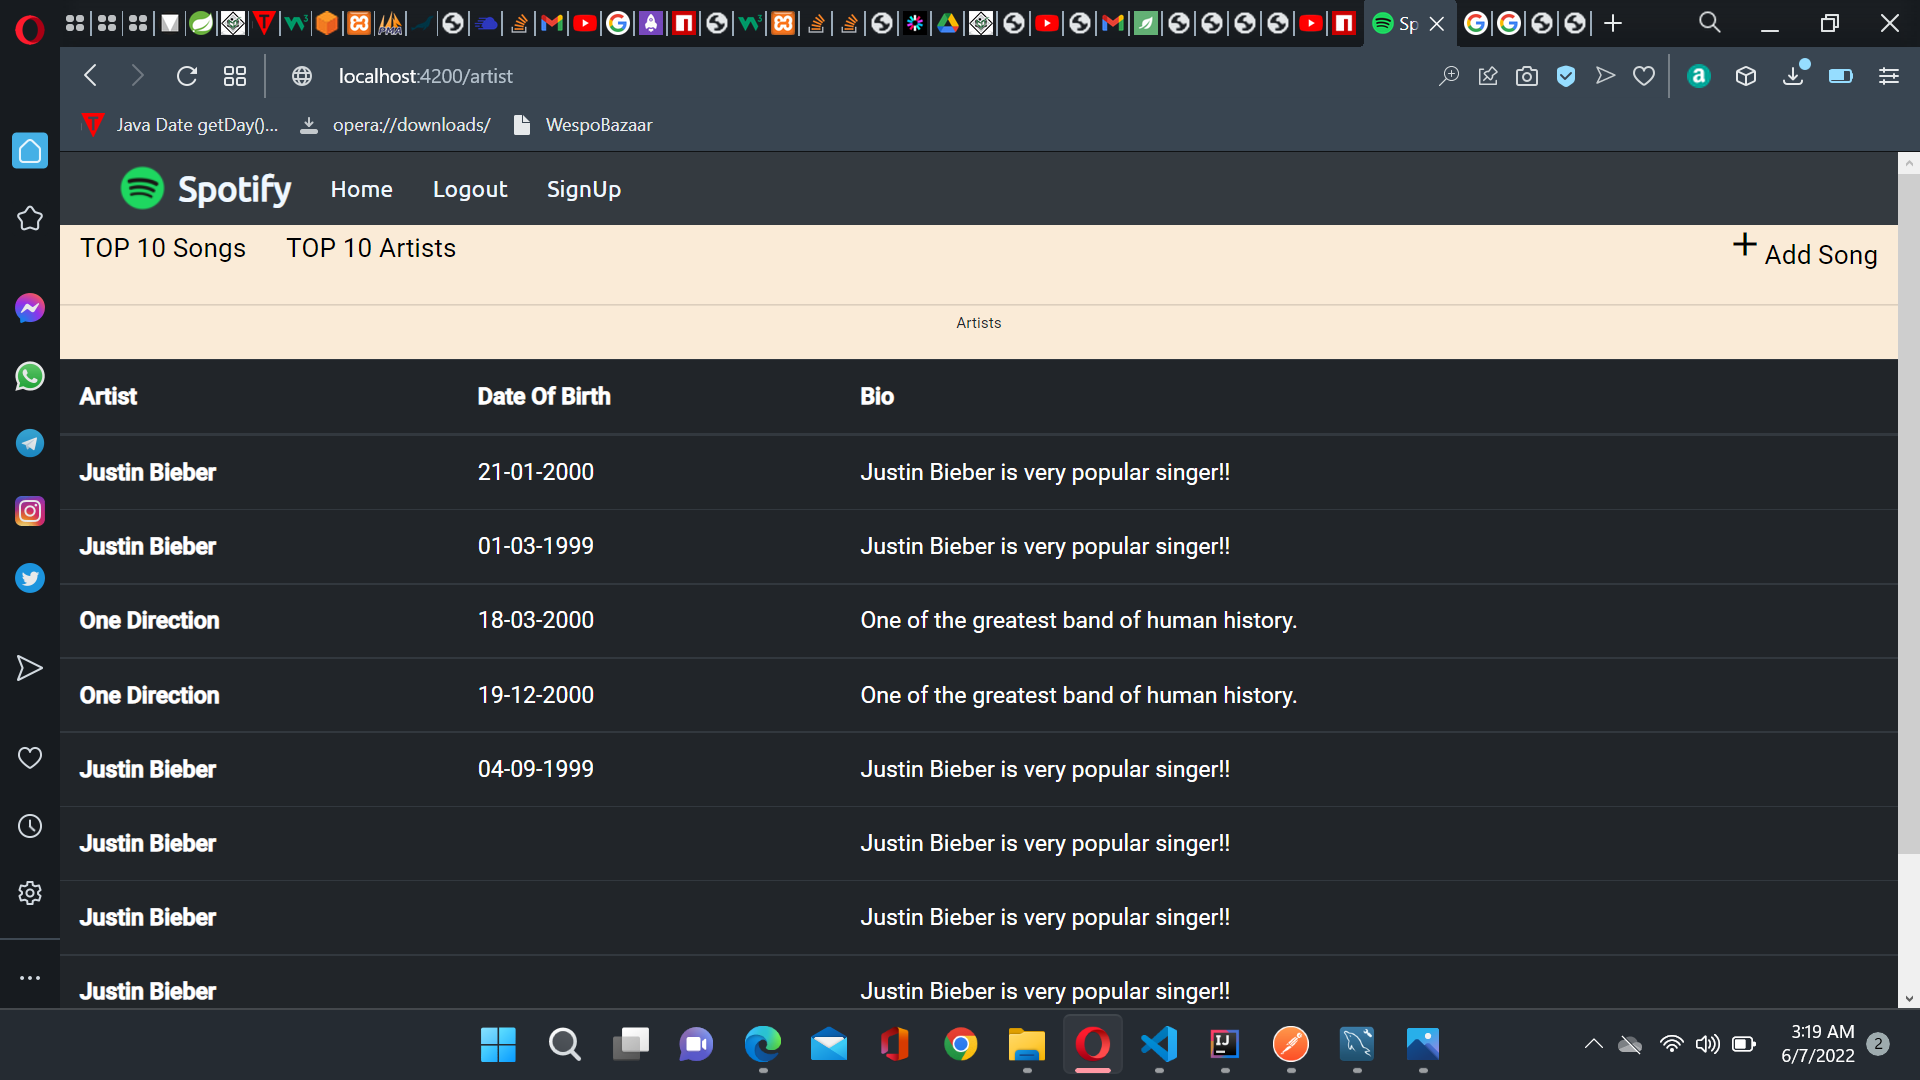Click the Logout nav link
The height and width of the screenshot is (1080, 1920).
tap(470, 189)
